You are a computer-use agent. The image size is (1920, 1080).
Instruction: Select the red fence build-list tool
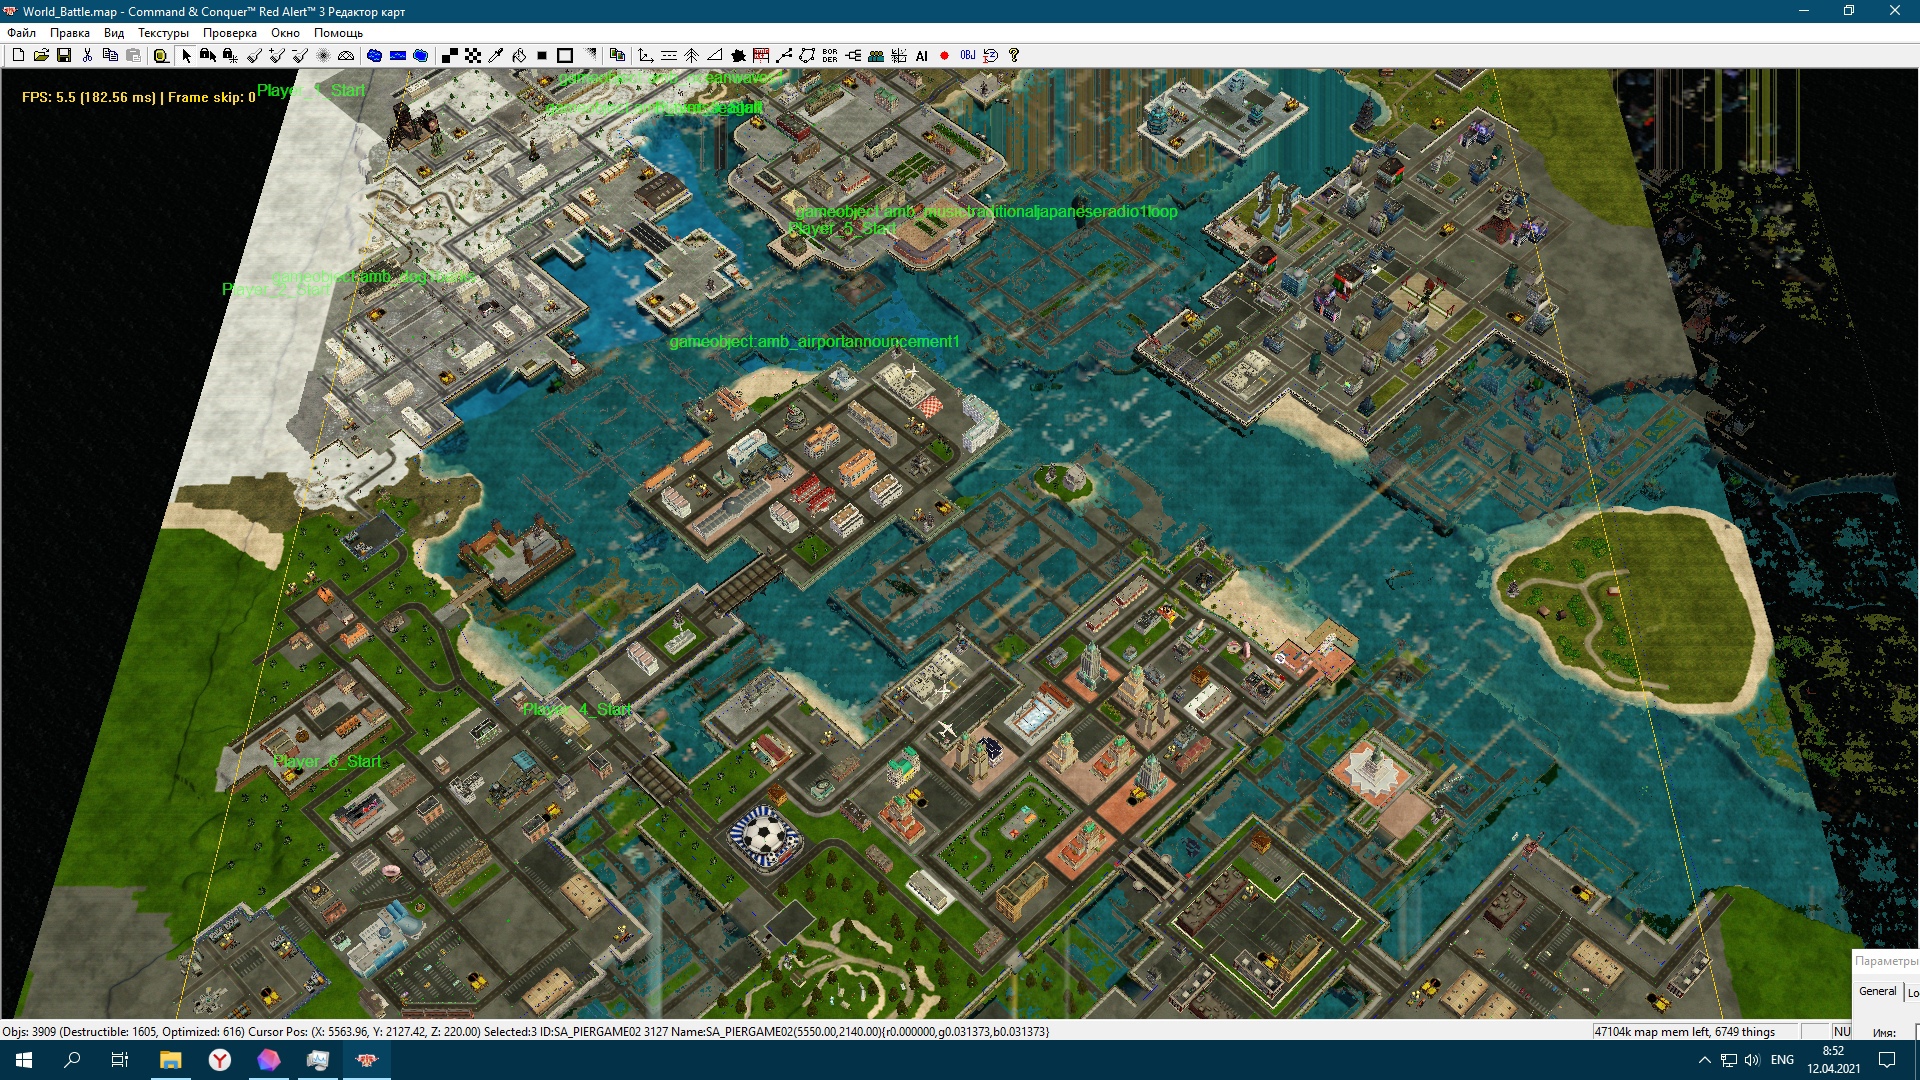click(761, 56)
